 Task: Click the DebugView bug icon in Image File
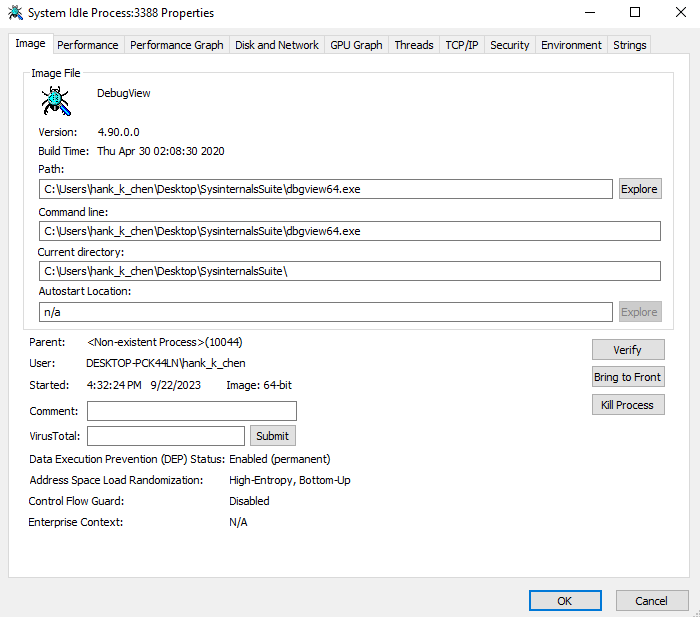tap(56, 101)
